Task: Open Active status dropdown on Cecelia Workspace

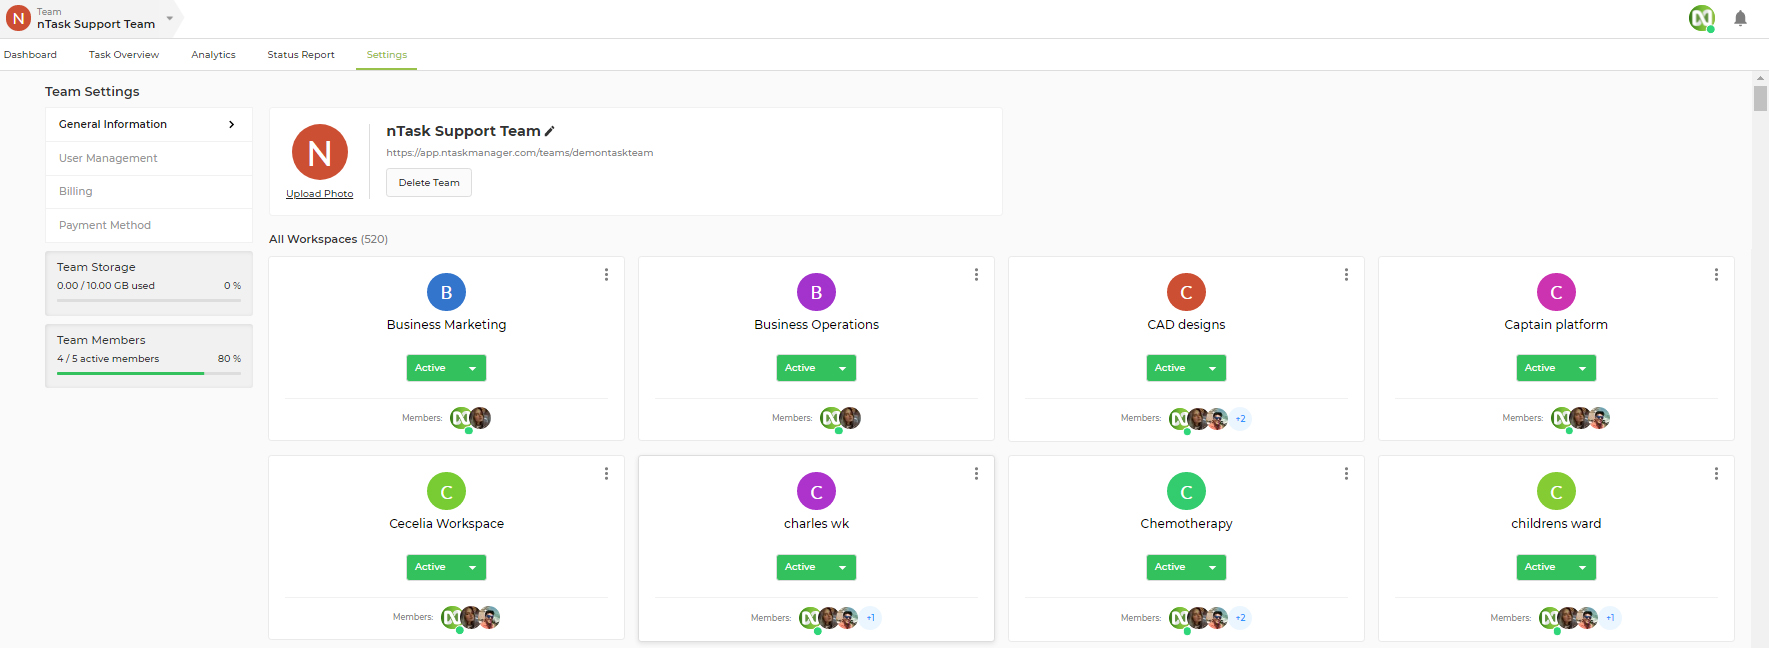Action: click(446, 567)
